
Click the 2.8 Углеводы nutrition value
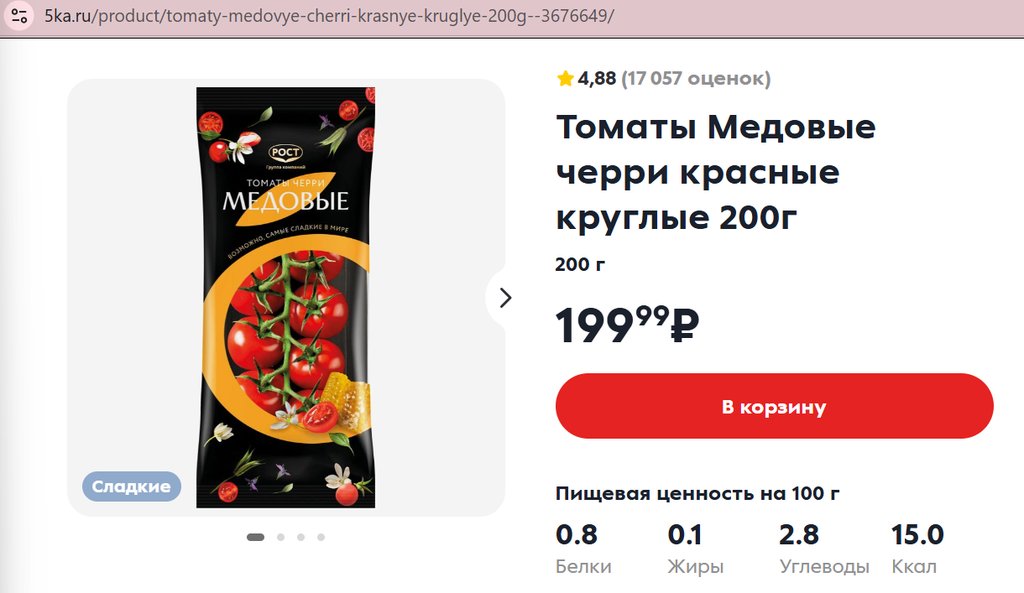click(799, 535)
